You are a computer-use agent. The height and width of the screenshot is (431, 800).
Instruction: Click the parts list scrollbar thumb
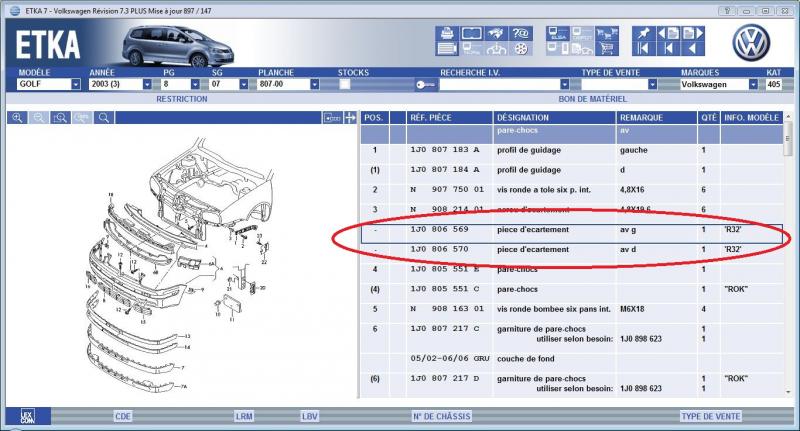pos(788,138)
